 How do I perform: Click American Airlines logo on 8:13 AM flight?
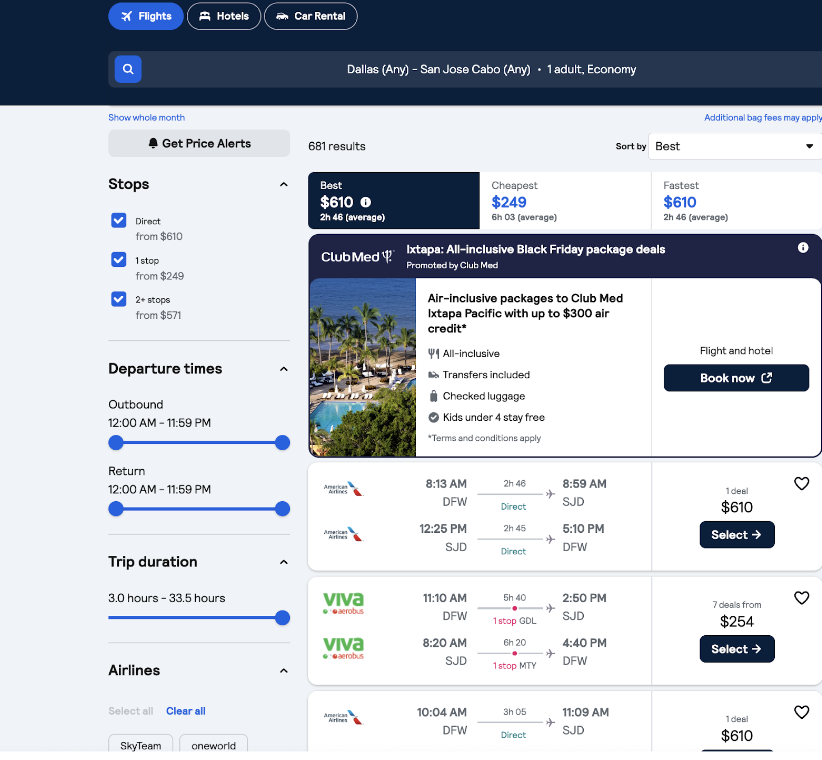[343, 489]
